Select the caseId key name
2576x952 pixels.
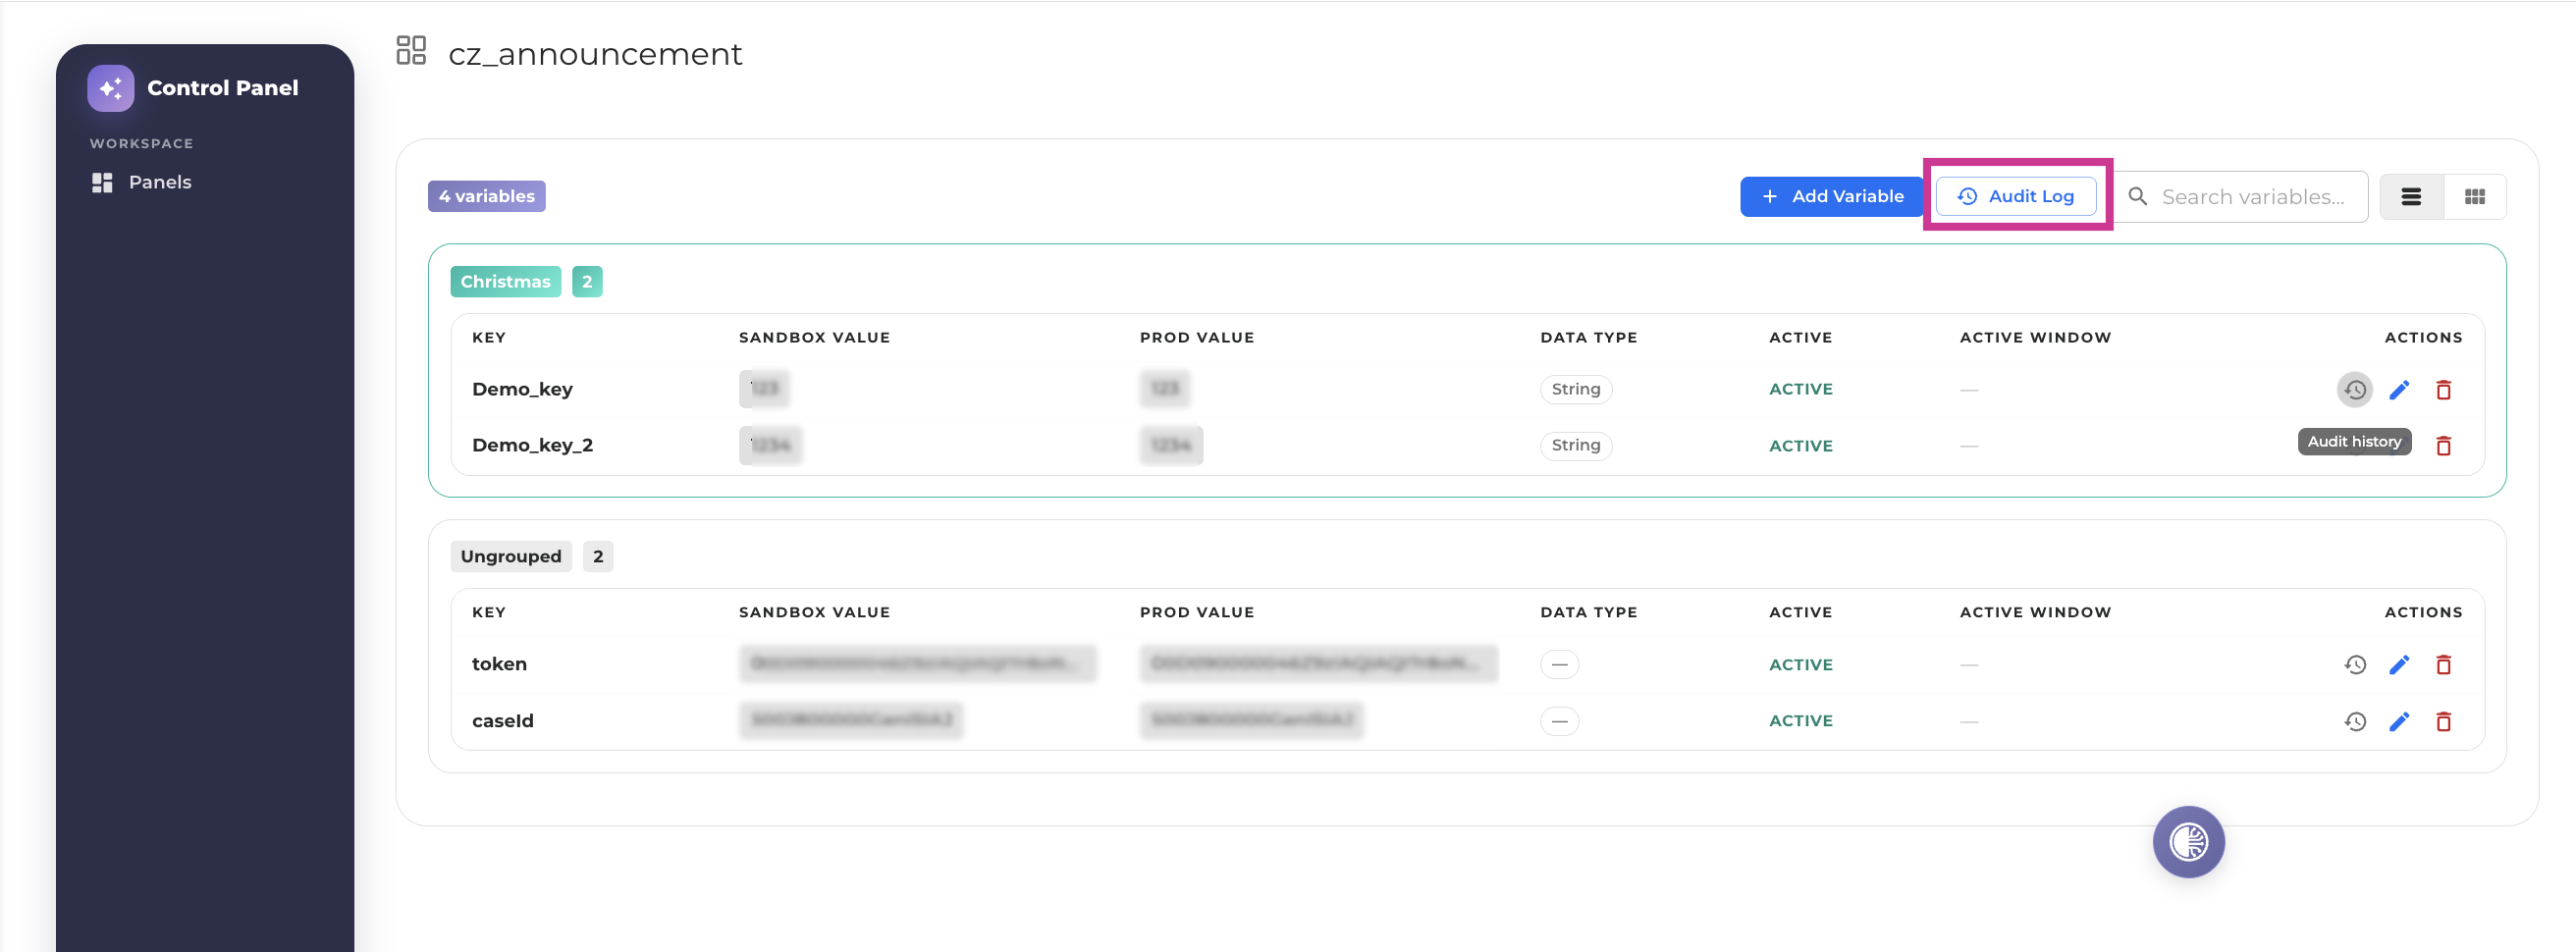[x=502, y=721]
